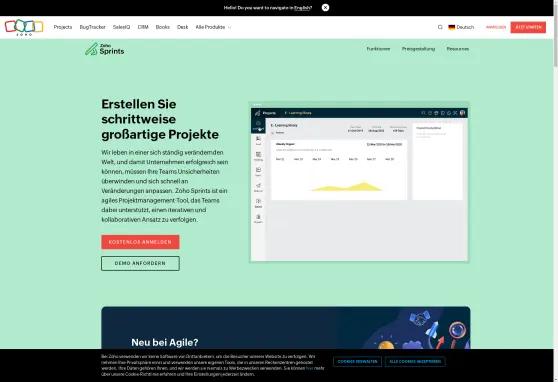Choose Books from the navigation
Image resolution: width=558 pixels, height=382 pixels.
pos(163,27)
